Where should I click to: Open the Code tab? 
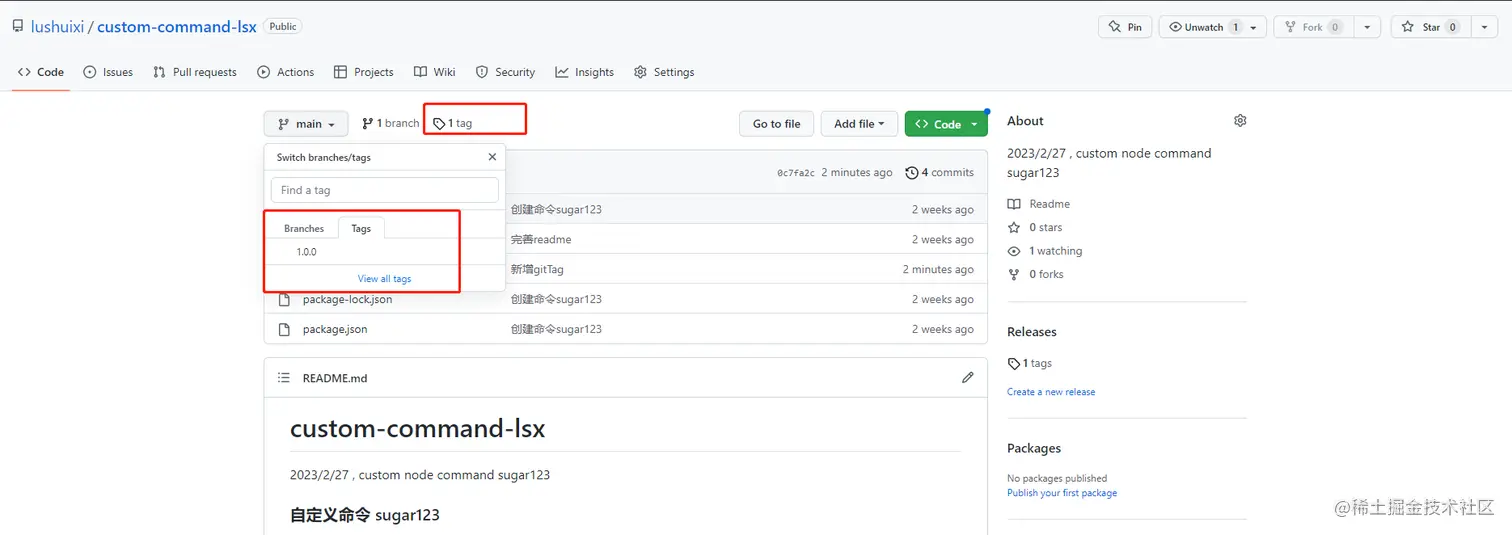tap(41, 72)
